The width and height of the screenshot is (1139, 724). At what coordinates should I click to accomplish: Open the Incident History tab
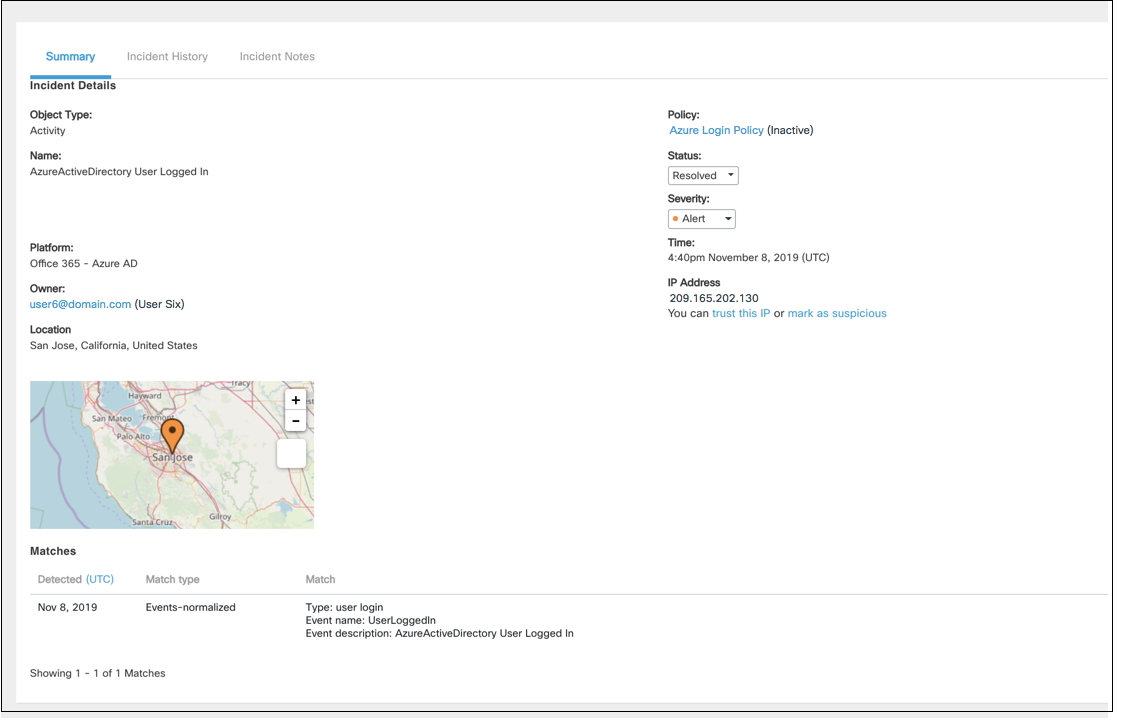167,57
